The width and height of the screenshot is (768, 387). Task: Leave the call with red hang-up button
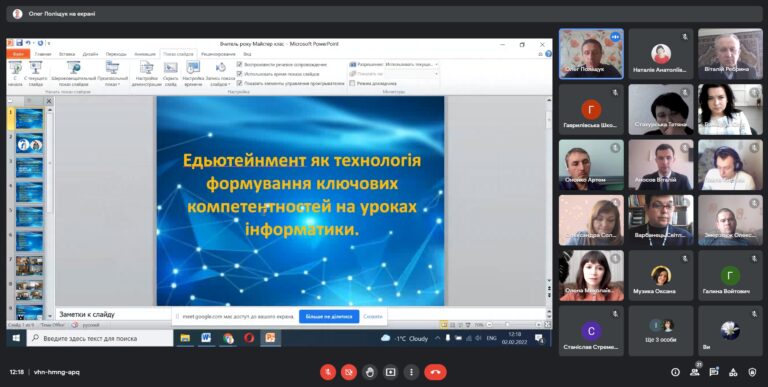(x=435, y=372)
